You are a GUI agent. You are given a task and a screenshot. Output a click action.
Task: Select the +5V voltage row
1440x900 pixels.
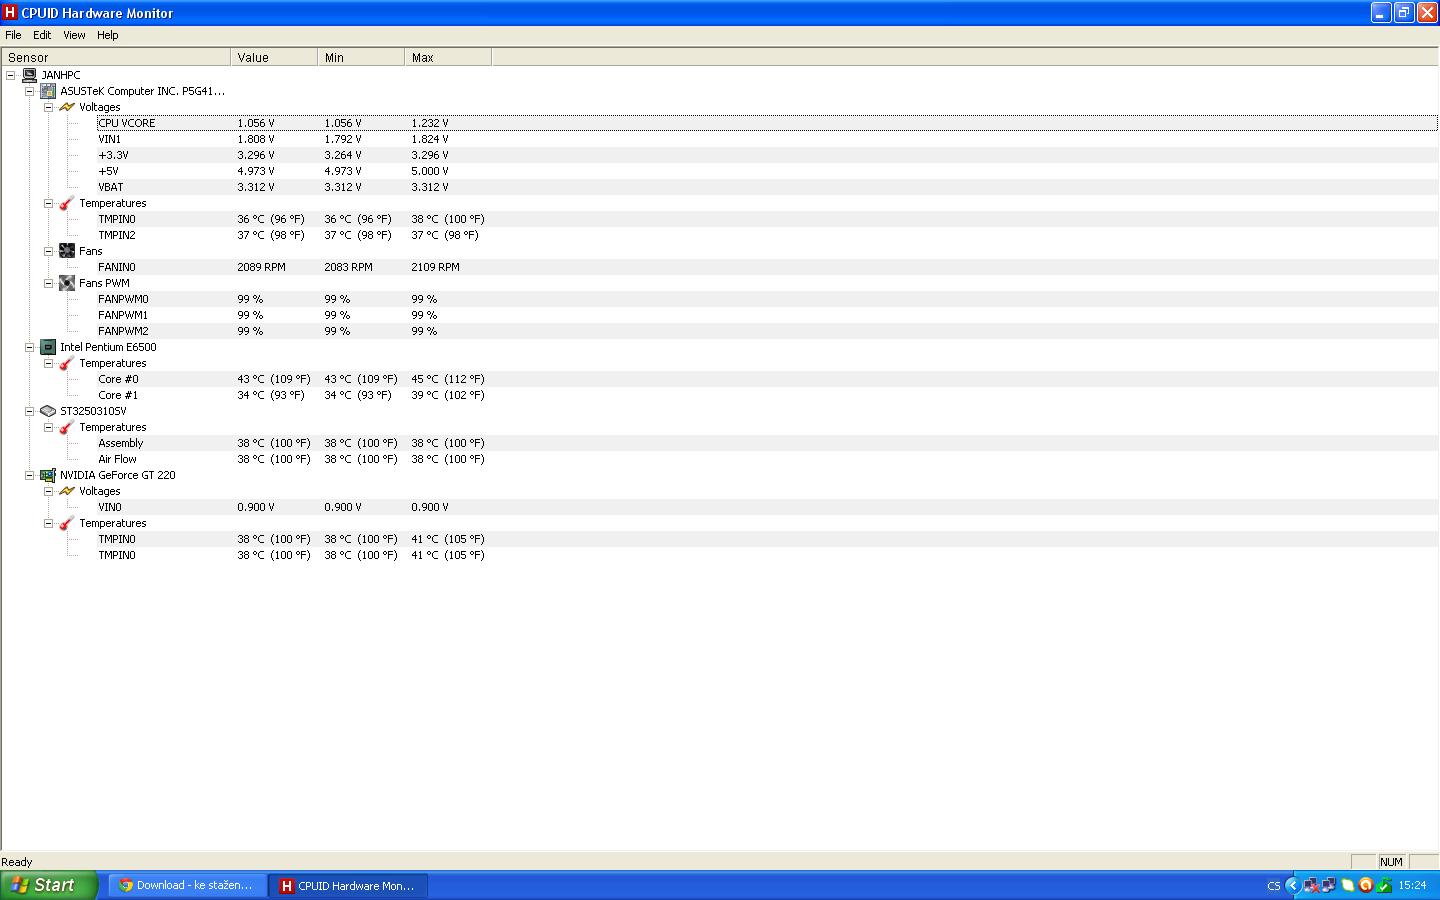point(767,171)
